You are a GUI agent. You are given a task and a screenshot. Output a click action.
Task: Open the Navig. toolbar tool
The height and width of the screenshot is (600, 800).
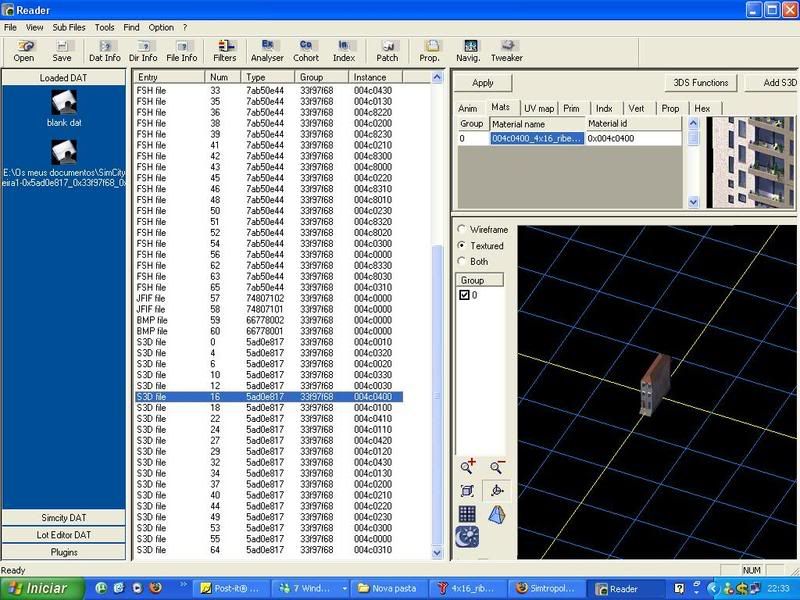pyautogui.click(x=468, y=51)
